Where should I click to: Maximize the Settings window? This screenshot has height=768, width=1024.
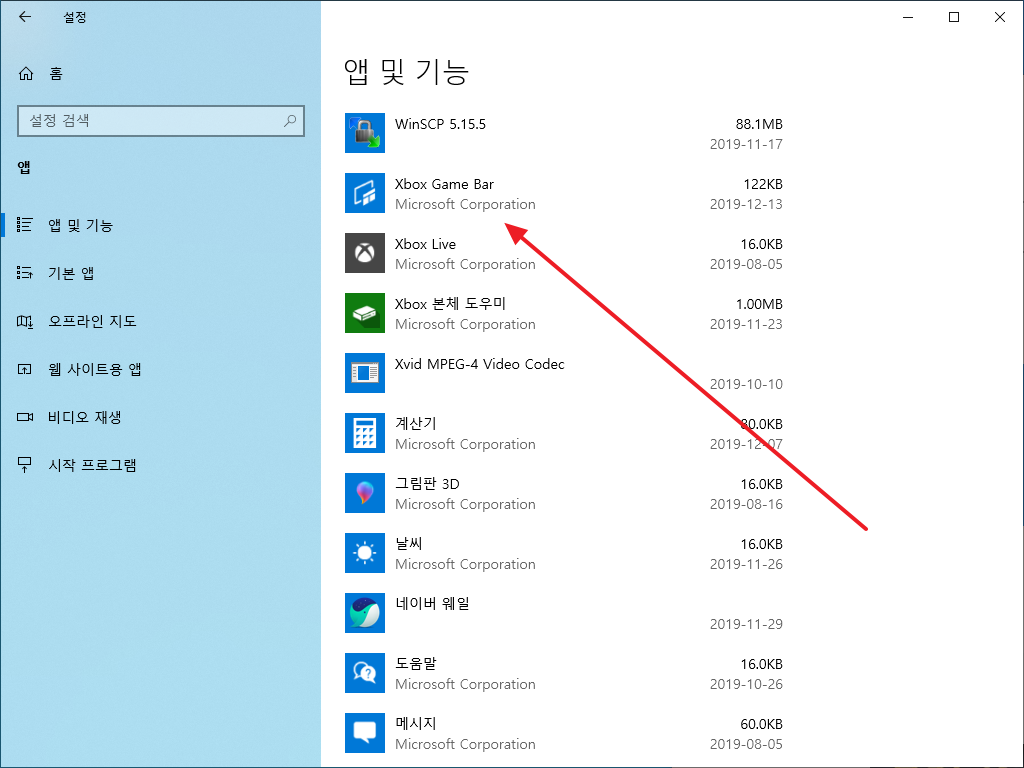coord(953,17)
